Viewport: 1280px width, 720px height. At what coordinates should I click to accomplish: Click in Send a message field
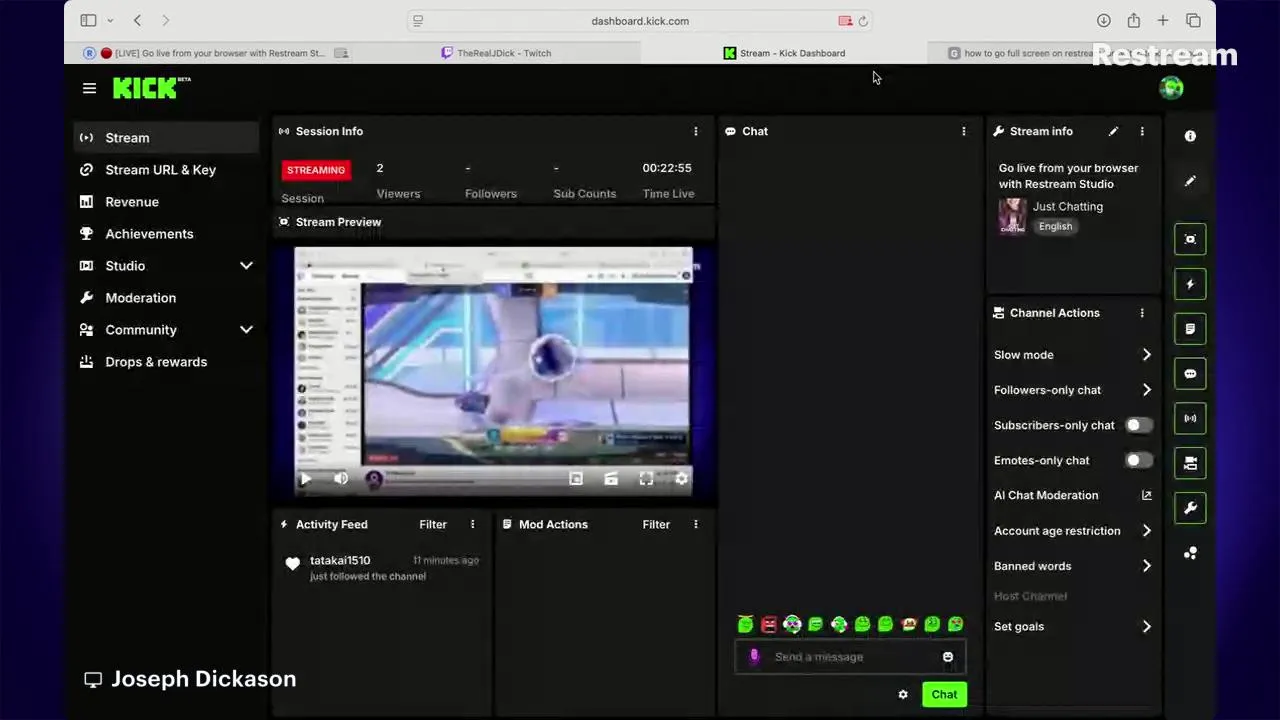[850, 657]
